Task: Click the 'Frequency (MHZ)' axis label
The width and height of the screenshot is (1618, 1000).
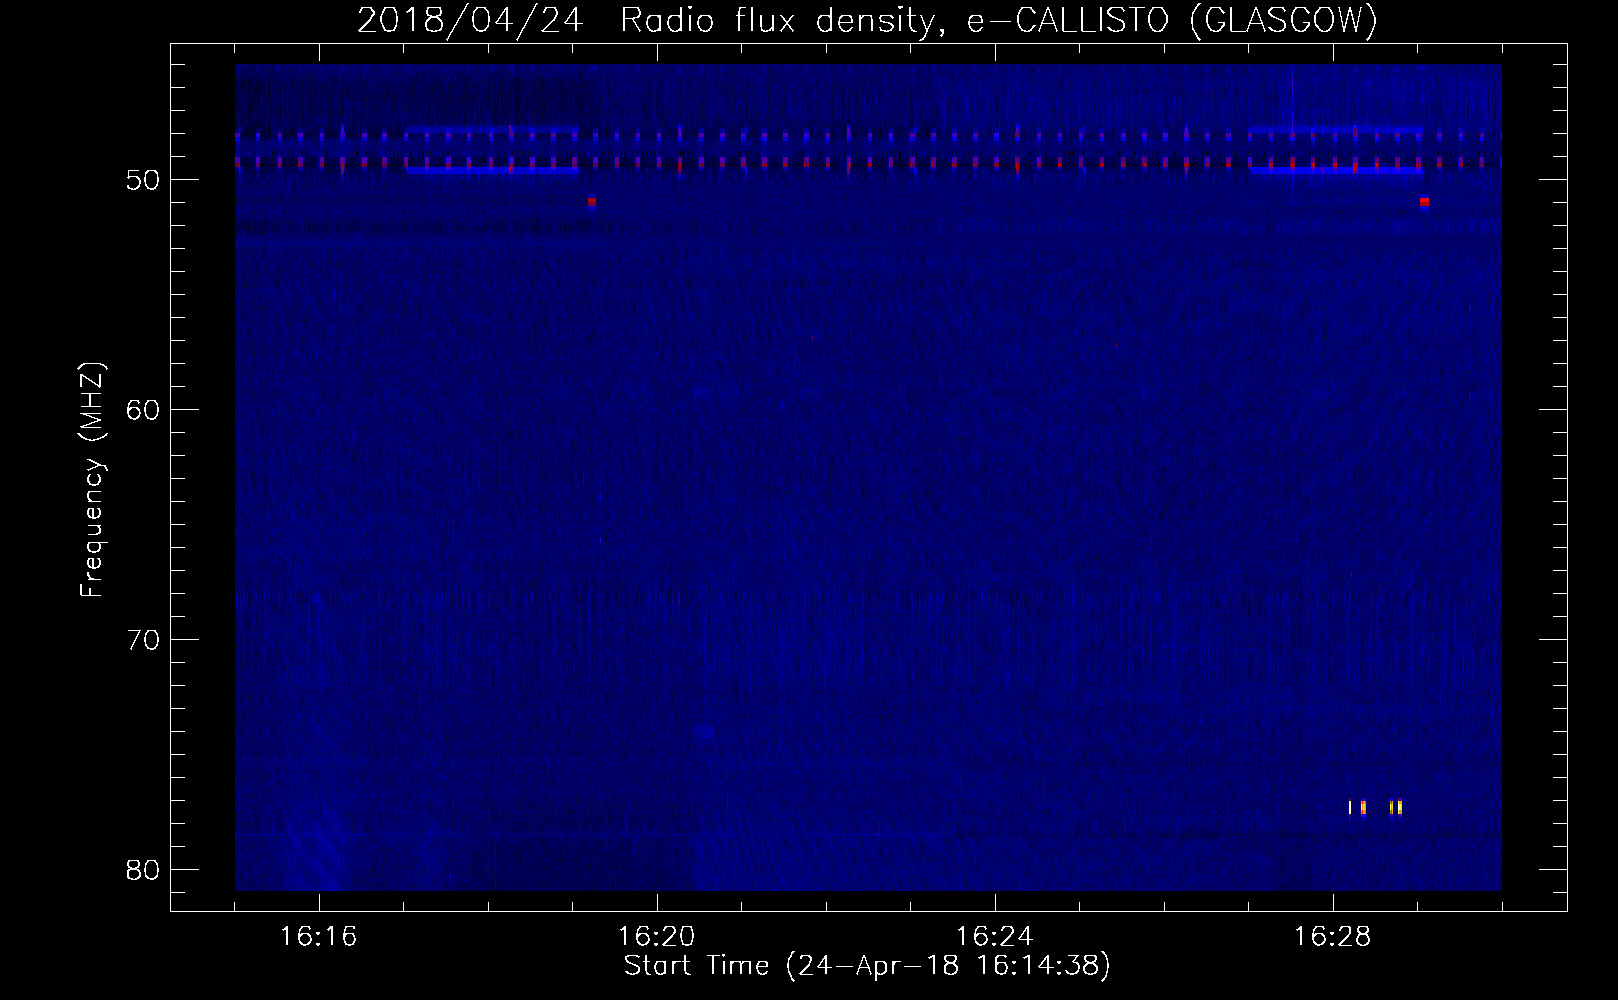Action: [x=92, y=480]
